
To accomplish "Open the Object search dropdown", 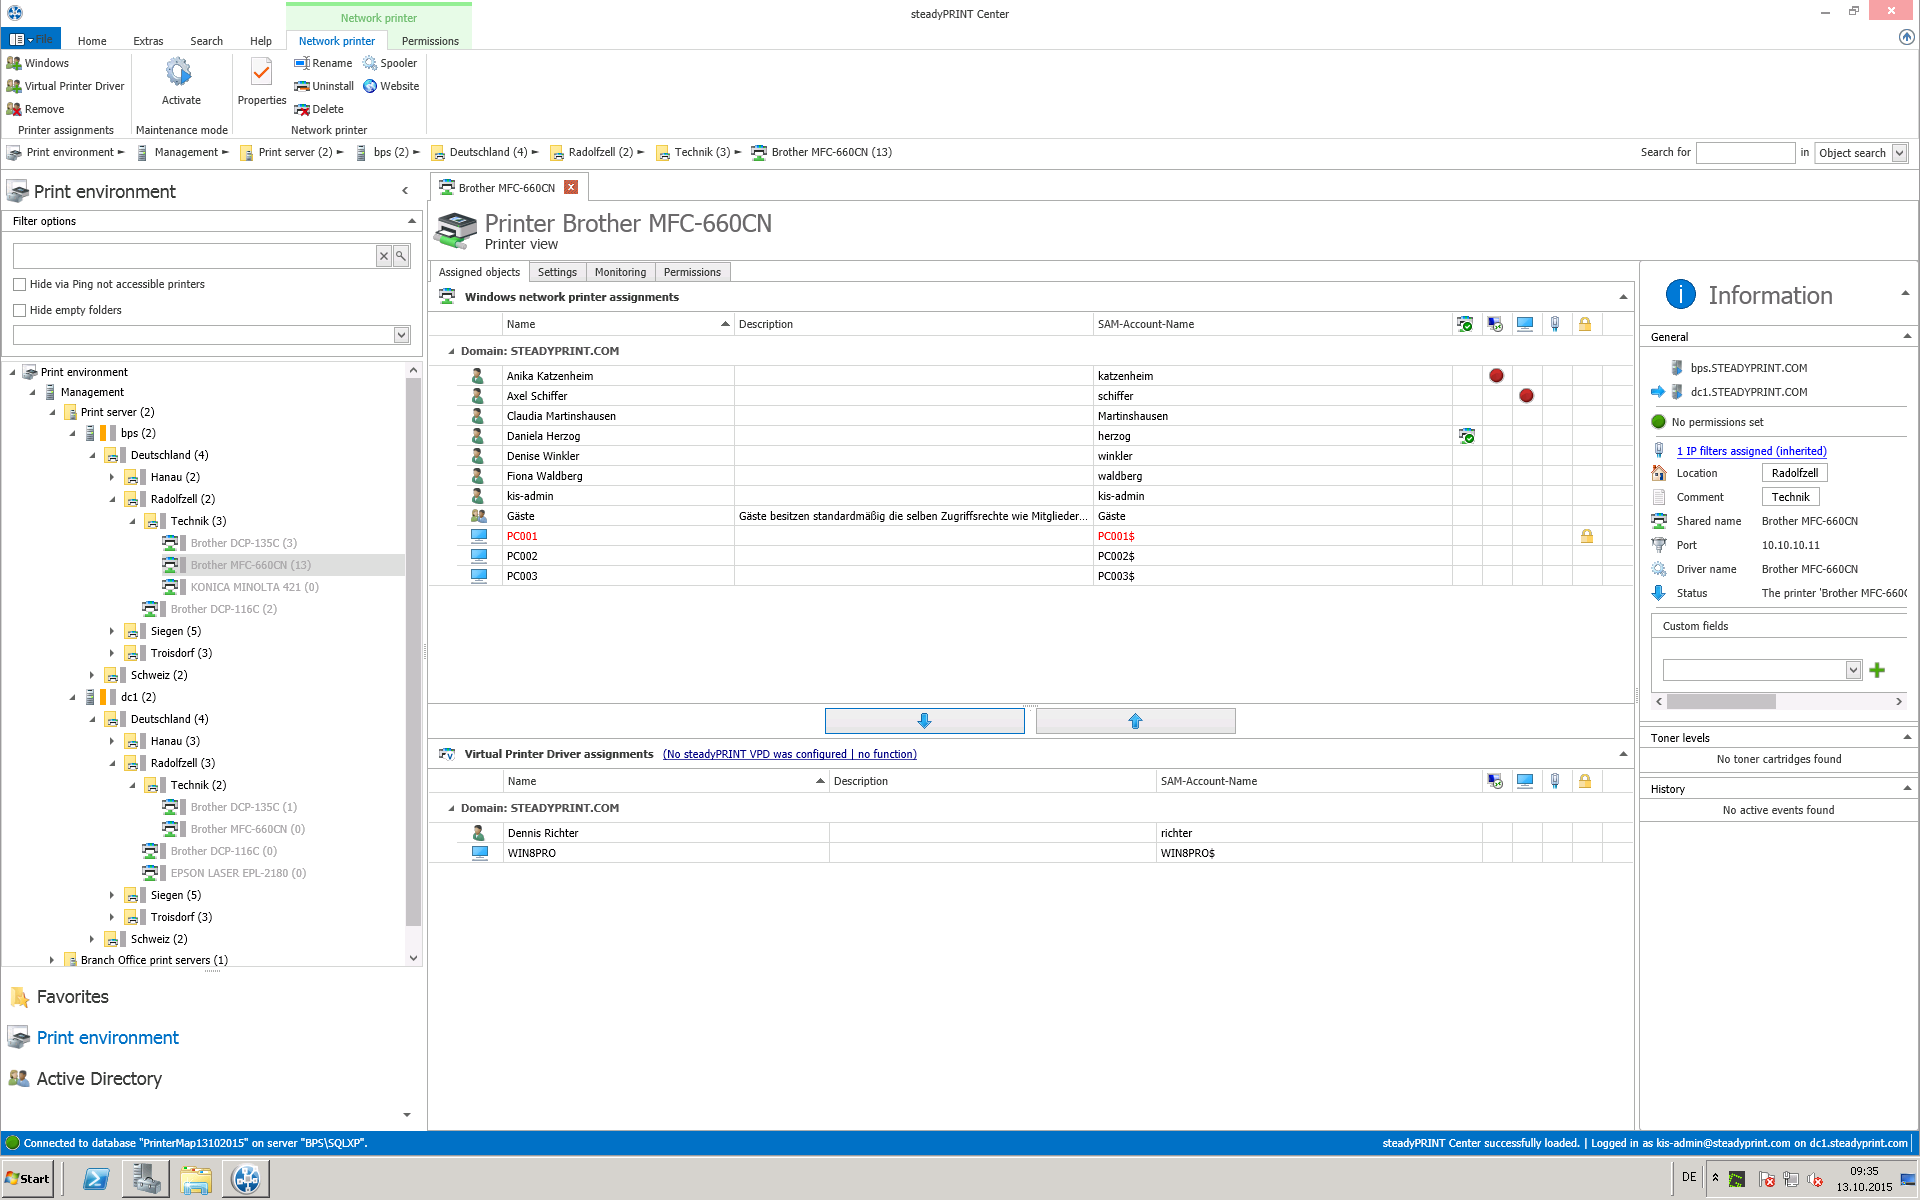I will click(1899, 153).
